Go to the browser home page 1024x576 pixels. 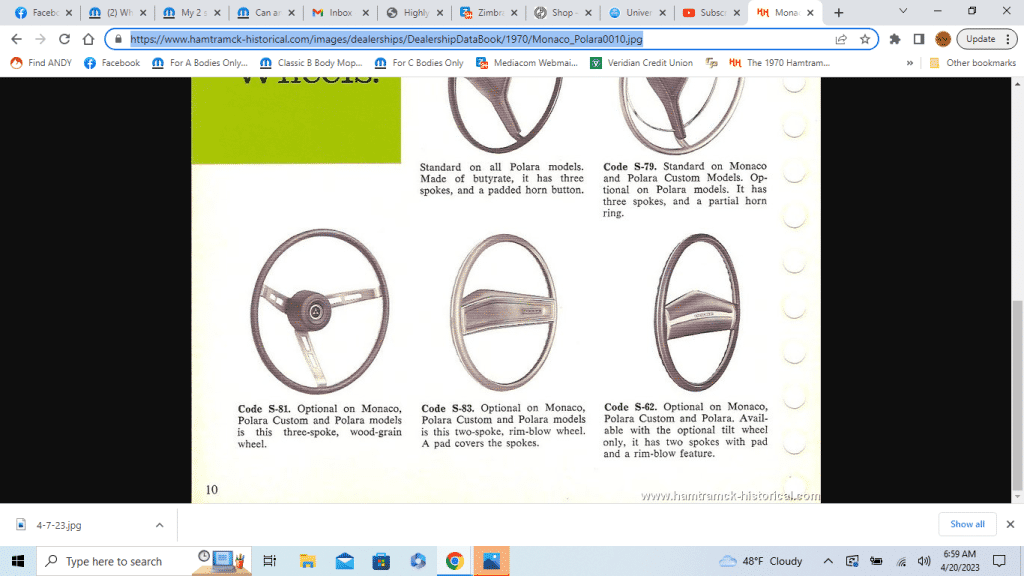coord(88,39)
